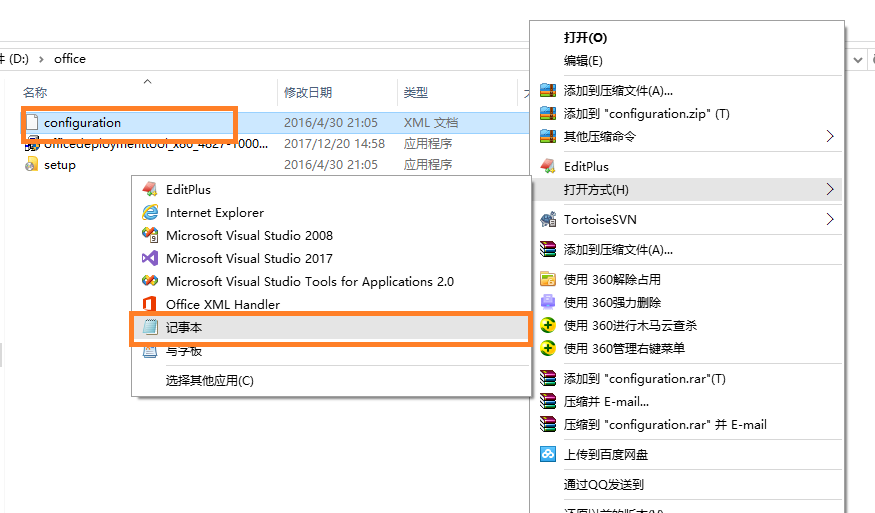
Task: Click the archive icon beside 添加到 "configuration.zip"
Action: [548, 113]
